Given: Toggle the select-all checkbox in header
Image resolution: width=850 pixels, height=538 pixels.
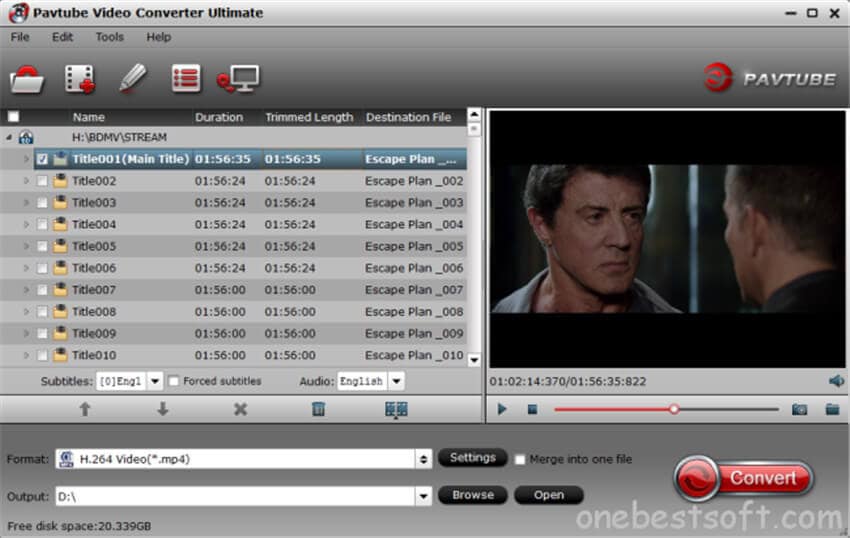Looking at the screenshot, I should tap(14, 117).
